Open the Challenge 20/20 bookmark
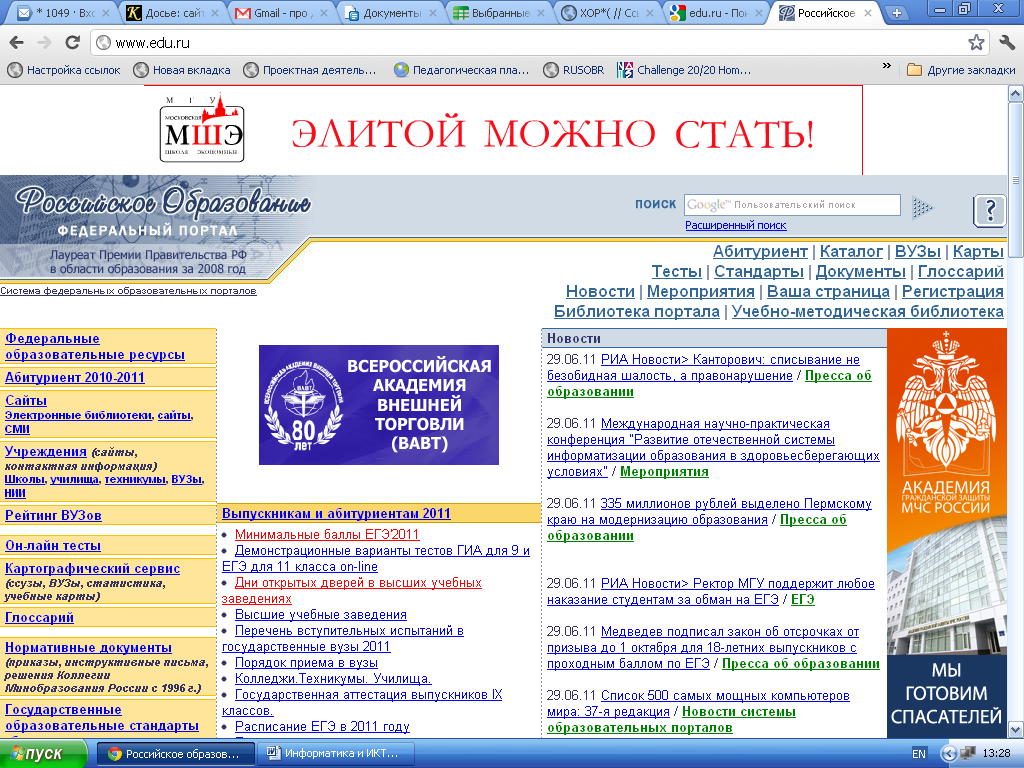The width and height of the screenshot is (1024, 768). 684,70
